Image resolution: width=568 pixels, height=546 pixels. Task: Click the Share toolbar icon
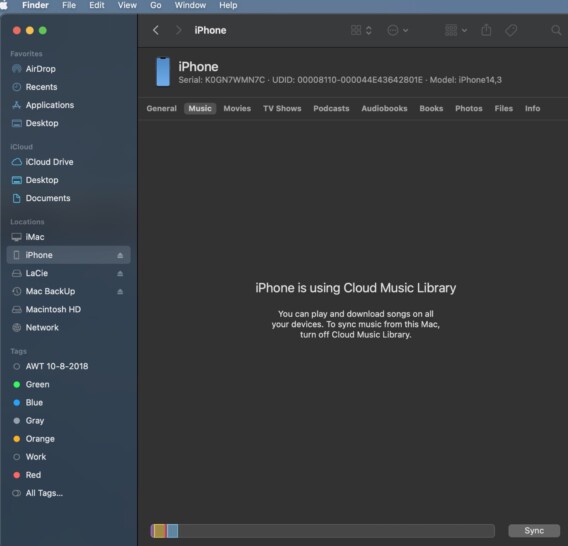pyautogui.click(x=486, y=30)
